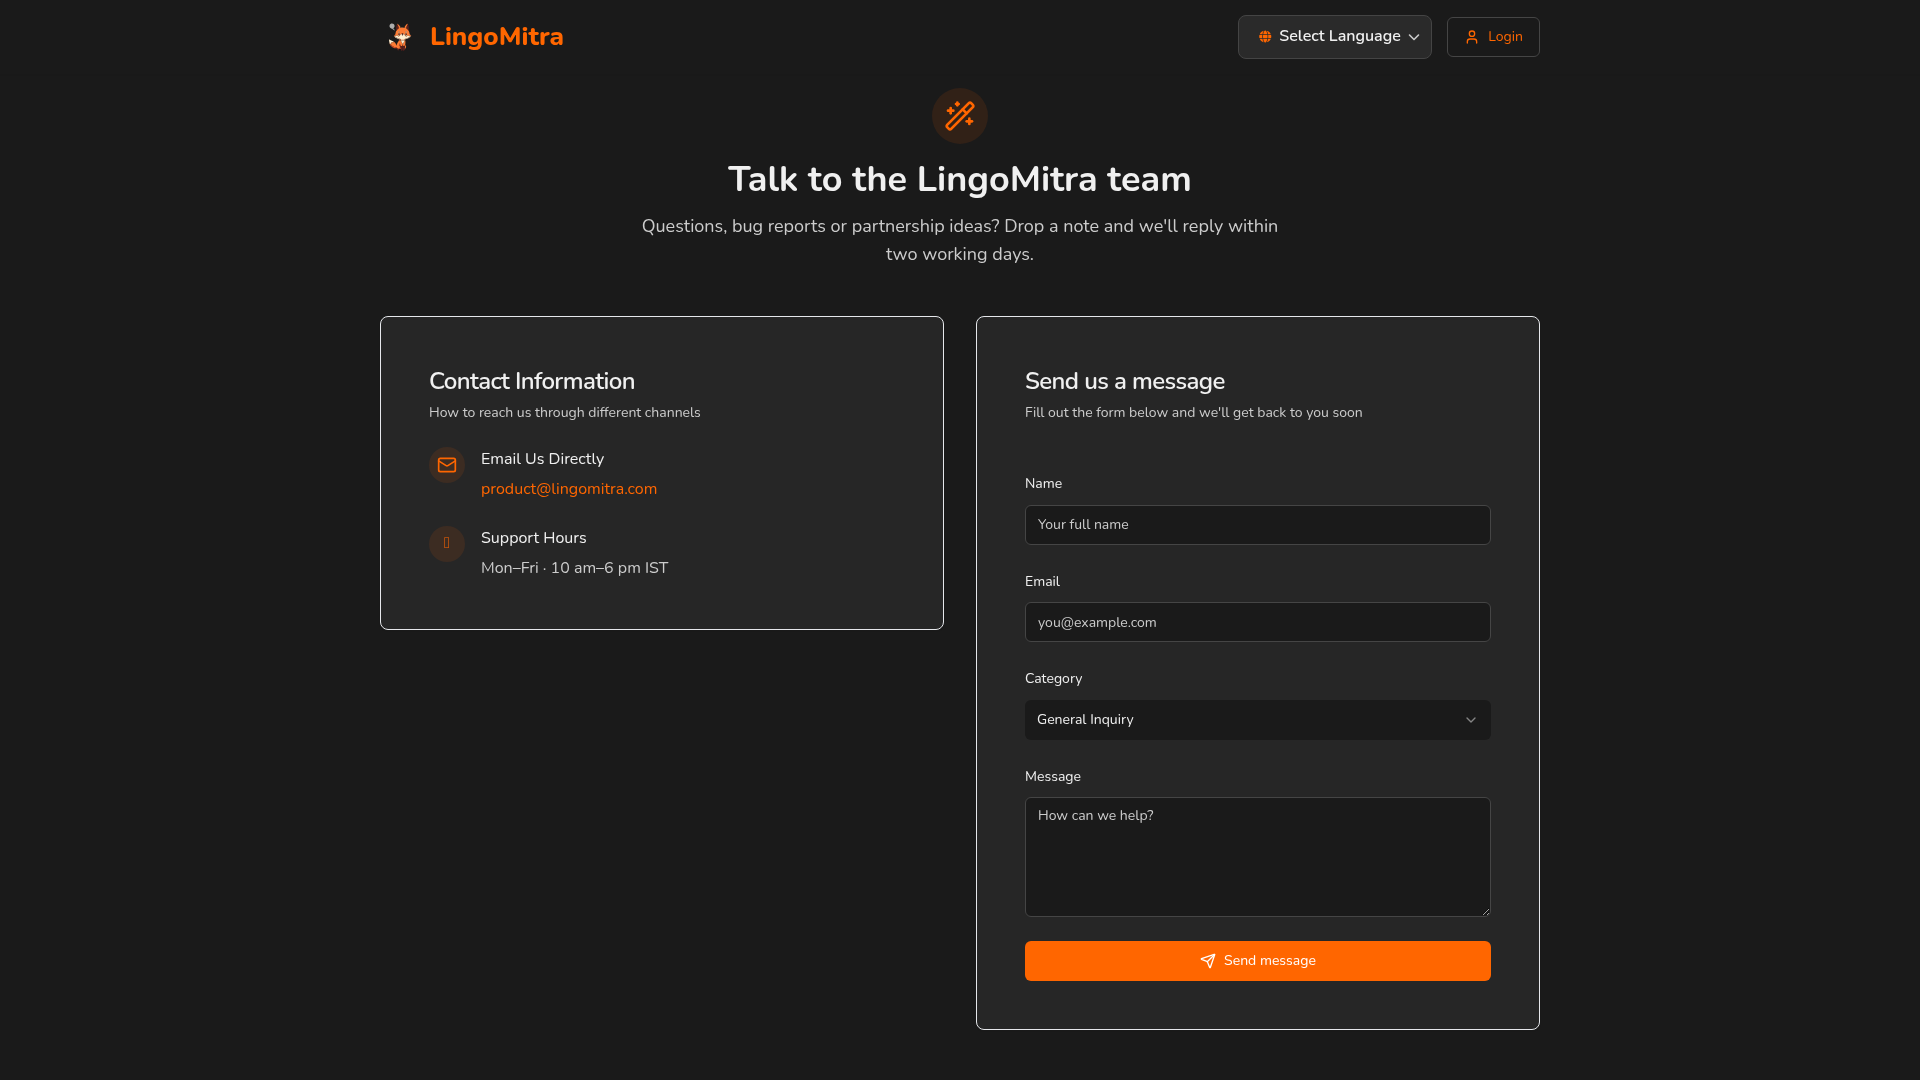Click the Support Hours clock icon
This screenshot has width=1920, height=1080.
click(x=447, y=543)
